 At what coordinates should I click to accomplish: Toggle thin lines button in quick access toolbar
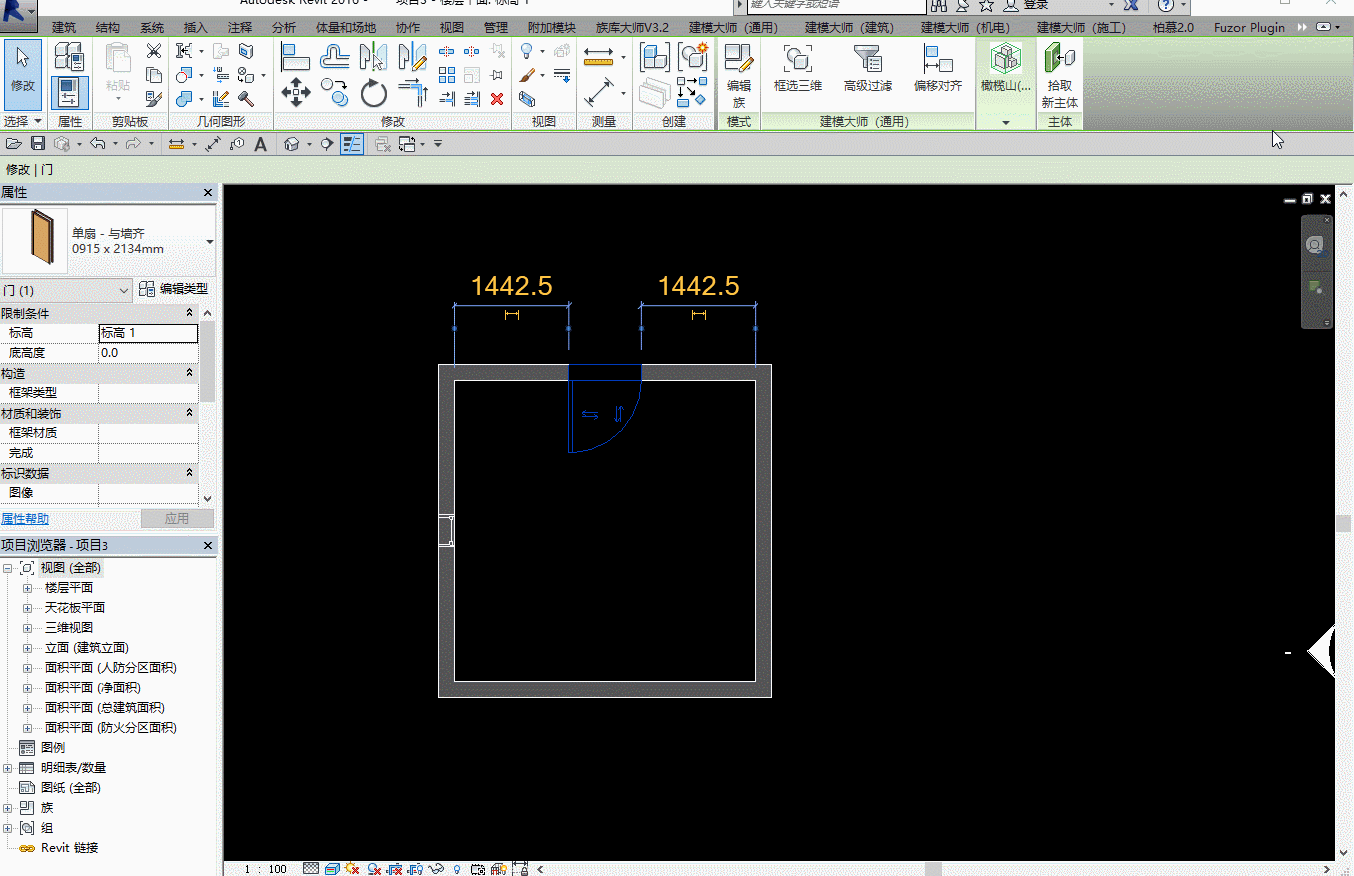pos(352,144)
